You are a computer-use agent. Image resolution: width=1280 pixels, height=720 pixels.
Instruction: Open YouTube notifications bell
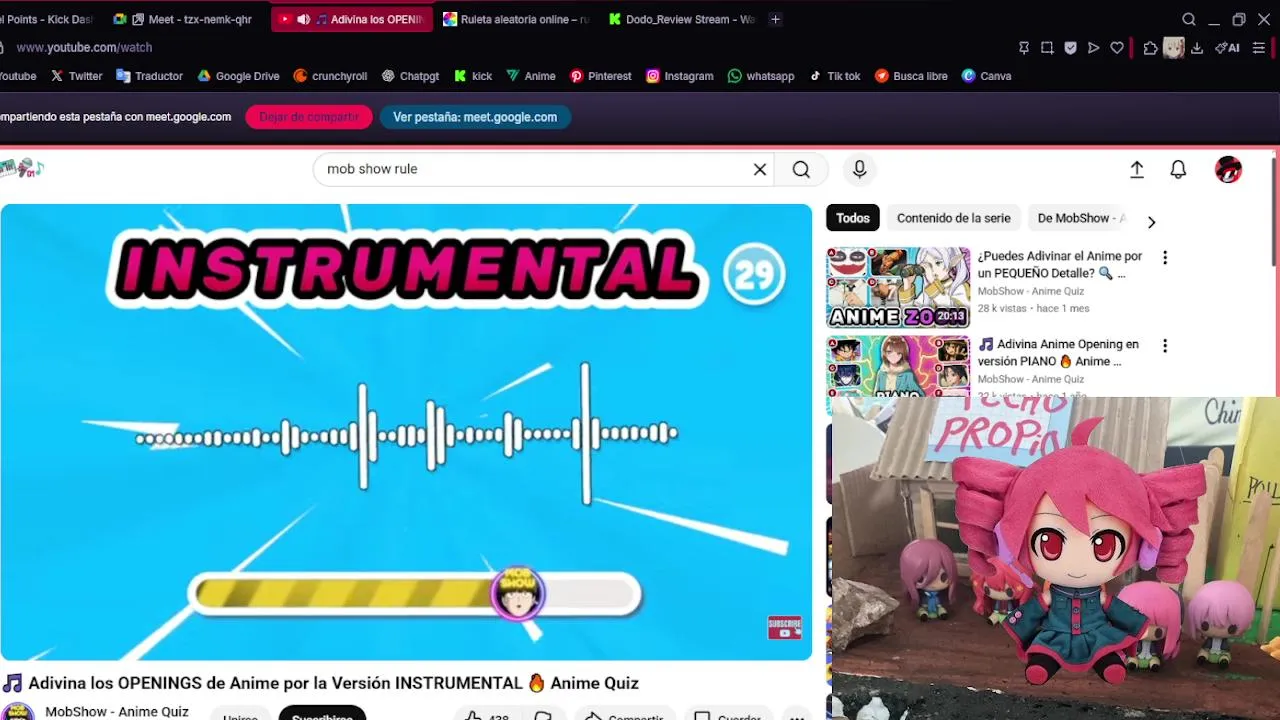pyautogui.click(x=1178, y=170)
